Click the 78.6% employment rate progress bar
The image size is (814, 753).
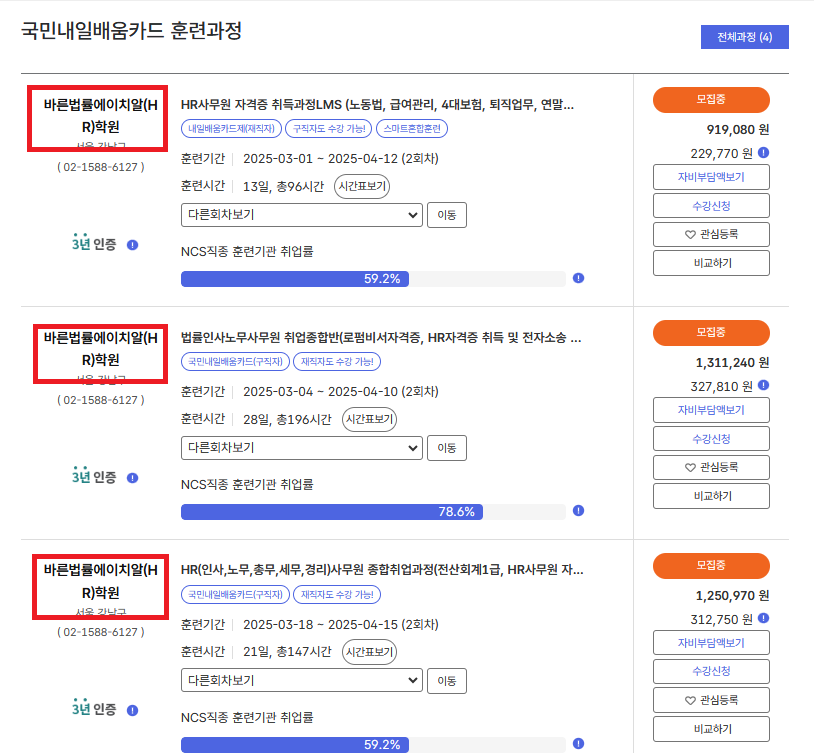click(372, 511)
